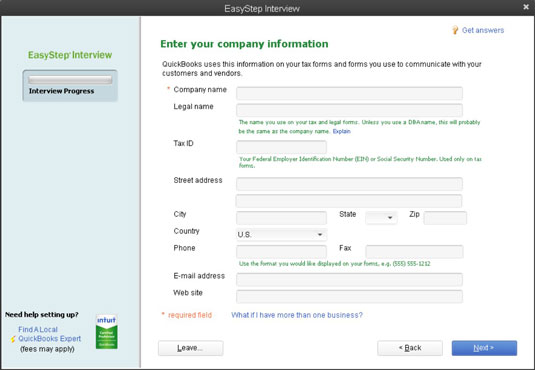Screen dimensions: 535x370
Task: Select the Fax number field
Action: pyautogui.click(x=414, y=252)
